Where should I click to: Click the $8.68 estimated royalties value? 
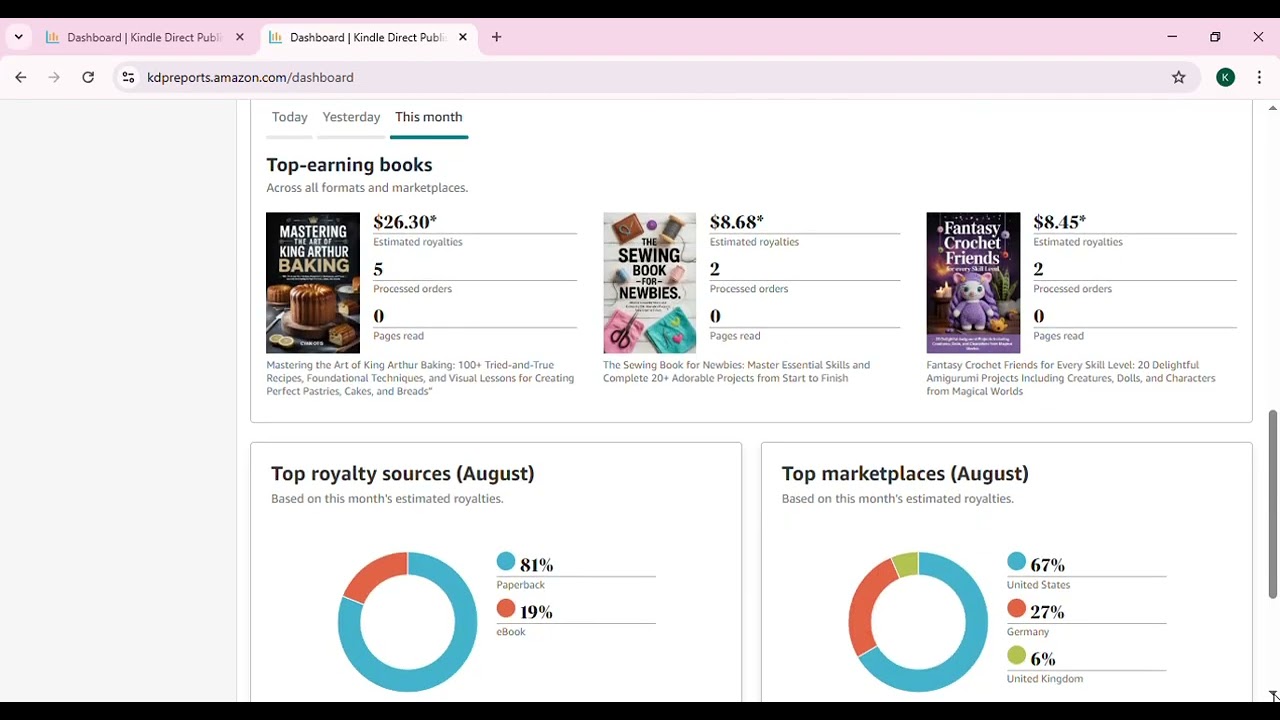736,222
